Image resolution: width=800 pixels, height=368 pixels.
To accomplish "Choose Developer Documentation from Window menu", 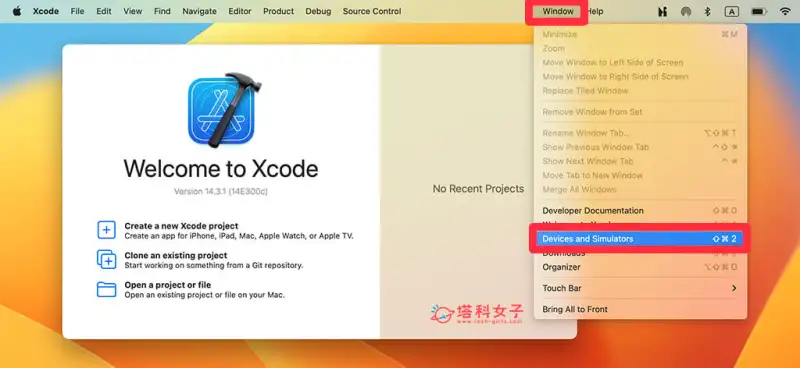I will 641,211.
